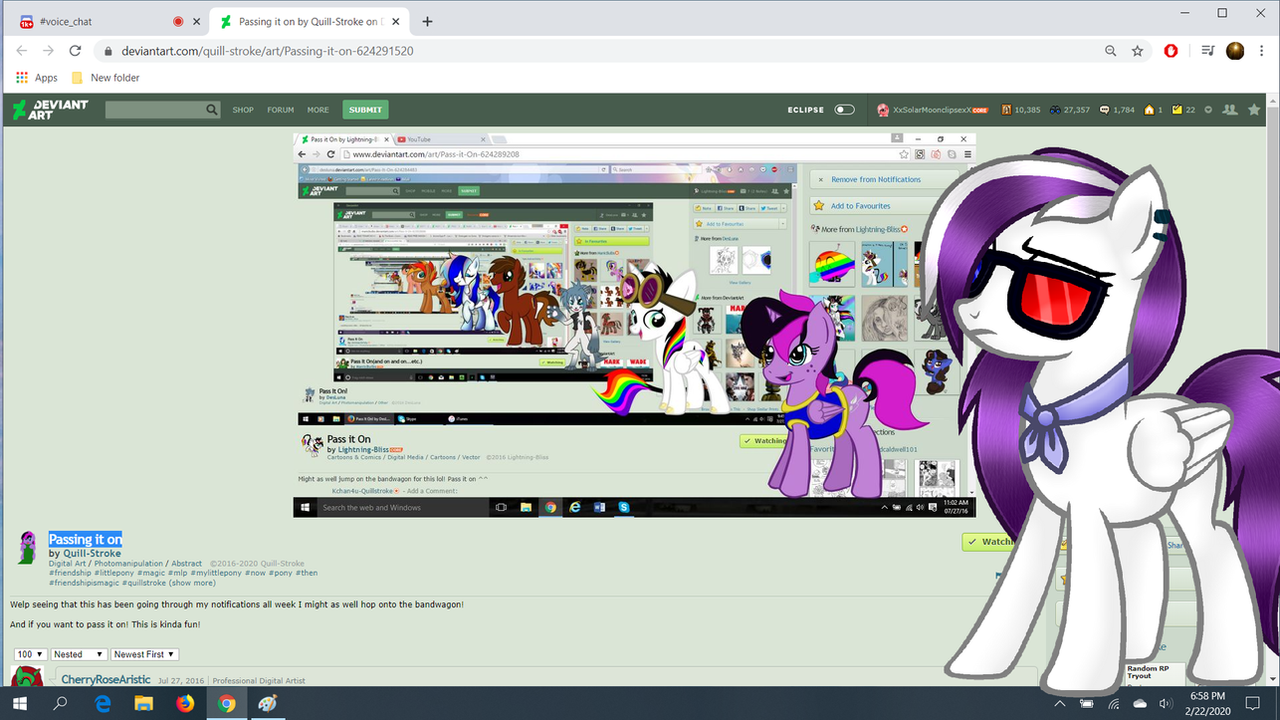Click the red Adblock extension icon
The image size is (1280, 720).
click(x=1171, y=51)
